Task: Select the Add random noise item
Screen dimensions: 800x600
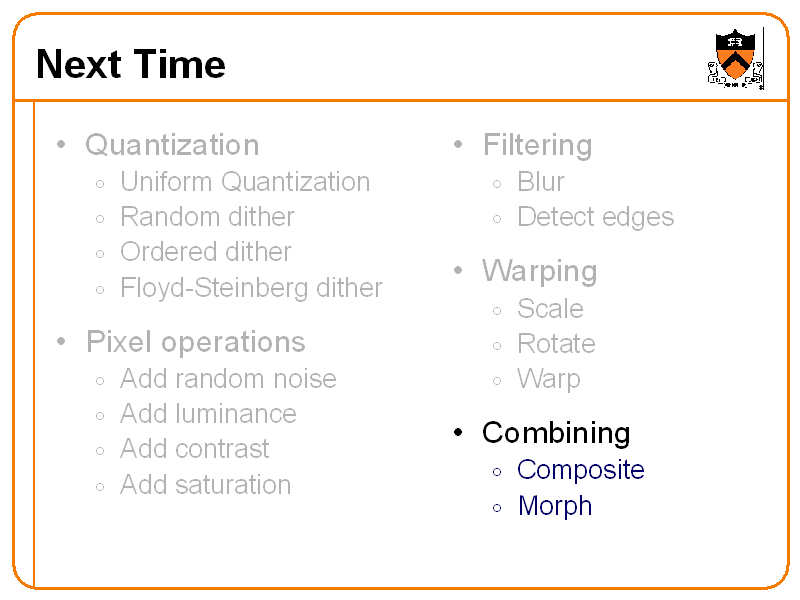Action: (228, 379)
